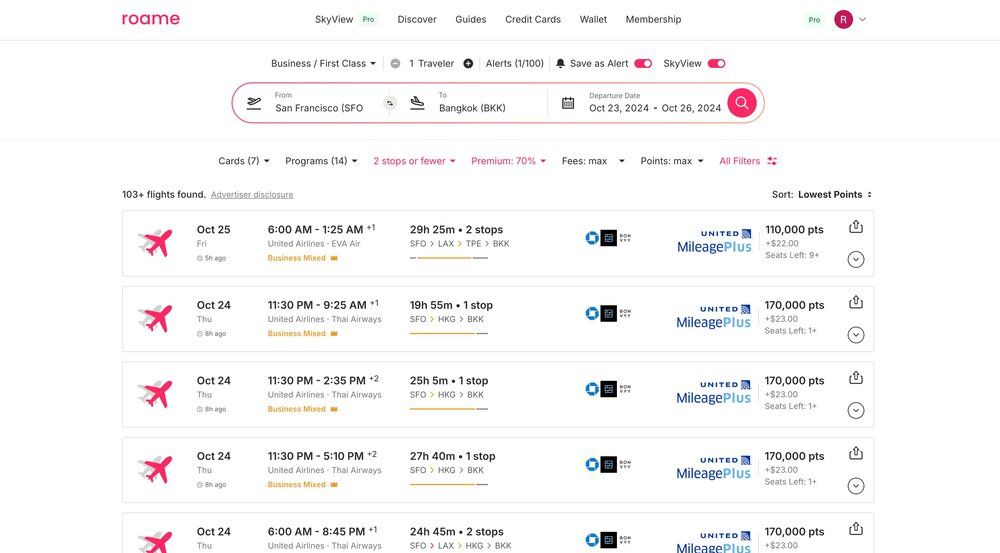Open the Programs (14) filter
Image resolution: width=1000 pixels, height=553 pixels.
(321, 161)
